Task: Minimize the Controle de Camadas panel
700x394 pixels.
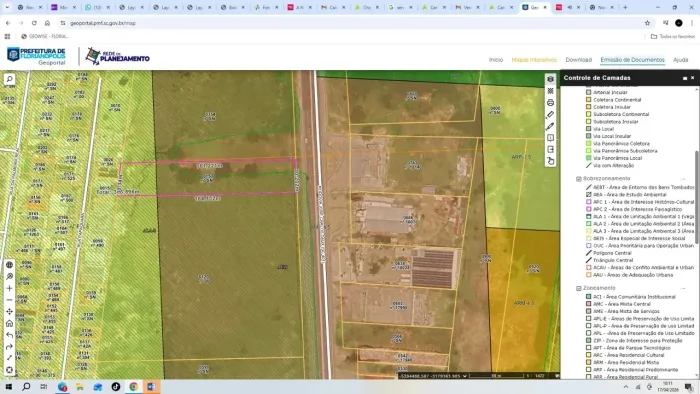Action: (685, 78)
